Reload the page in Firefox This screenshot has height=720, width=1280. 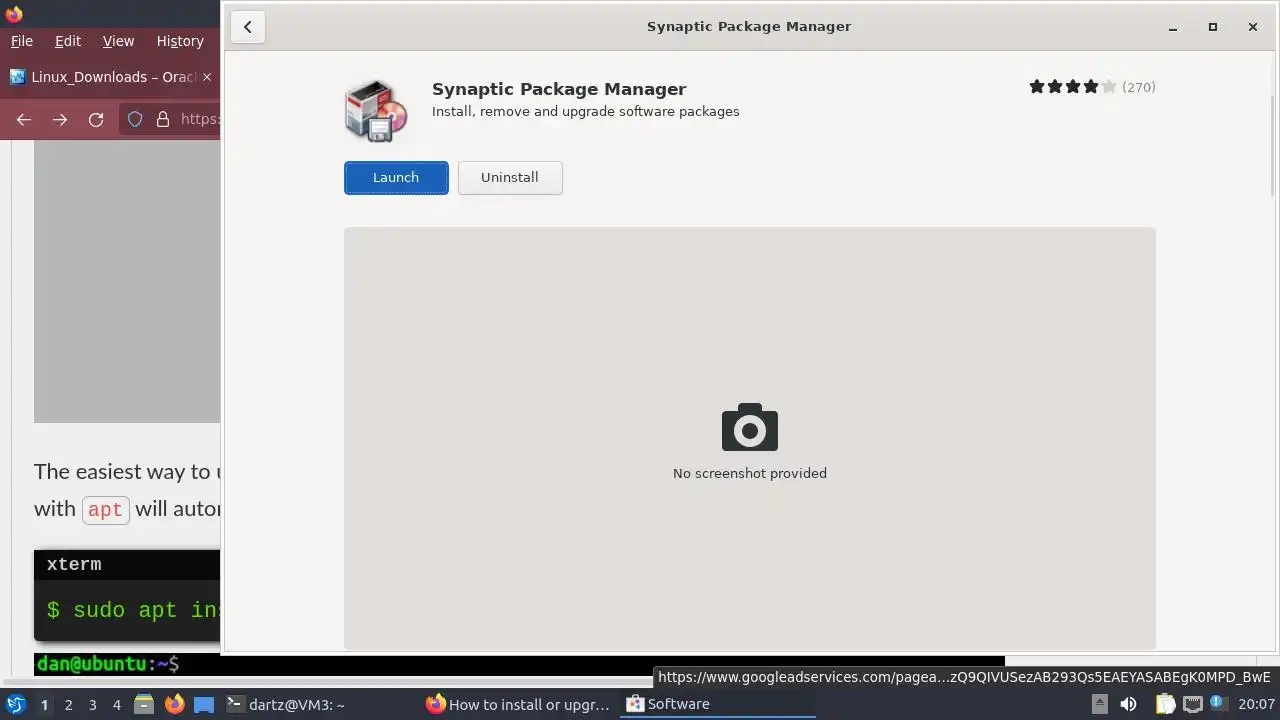(96, 119)
